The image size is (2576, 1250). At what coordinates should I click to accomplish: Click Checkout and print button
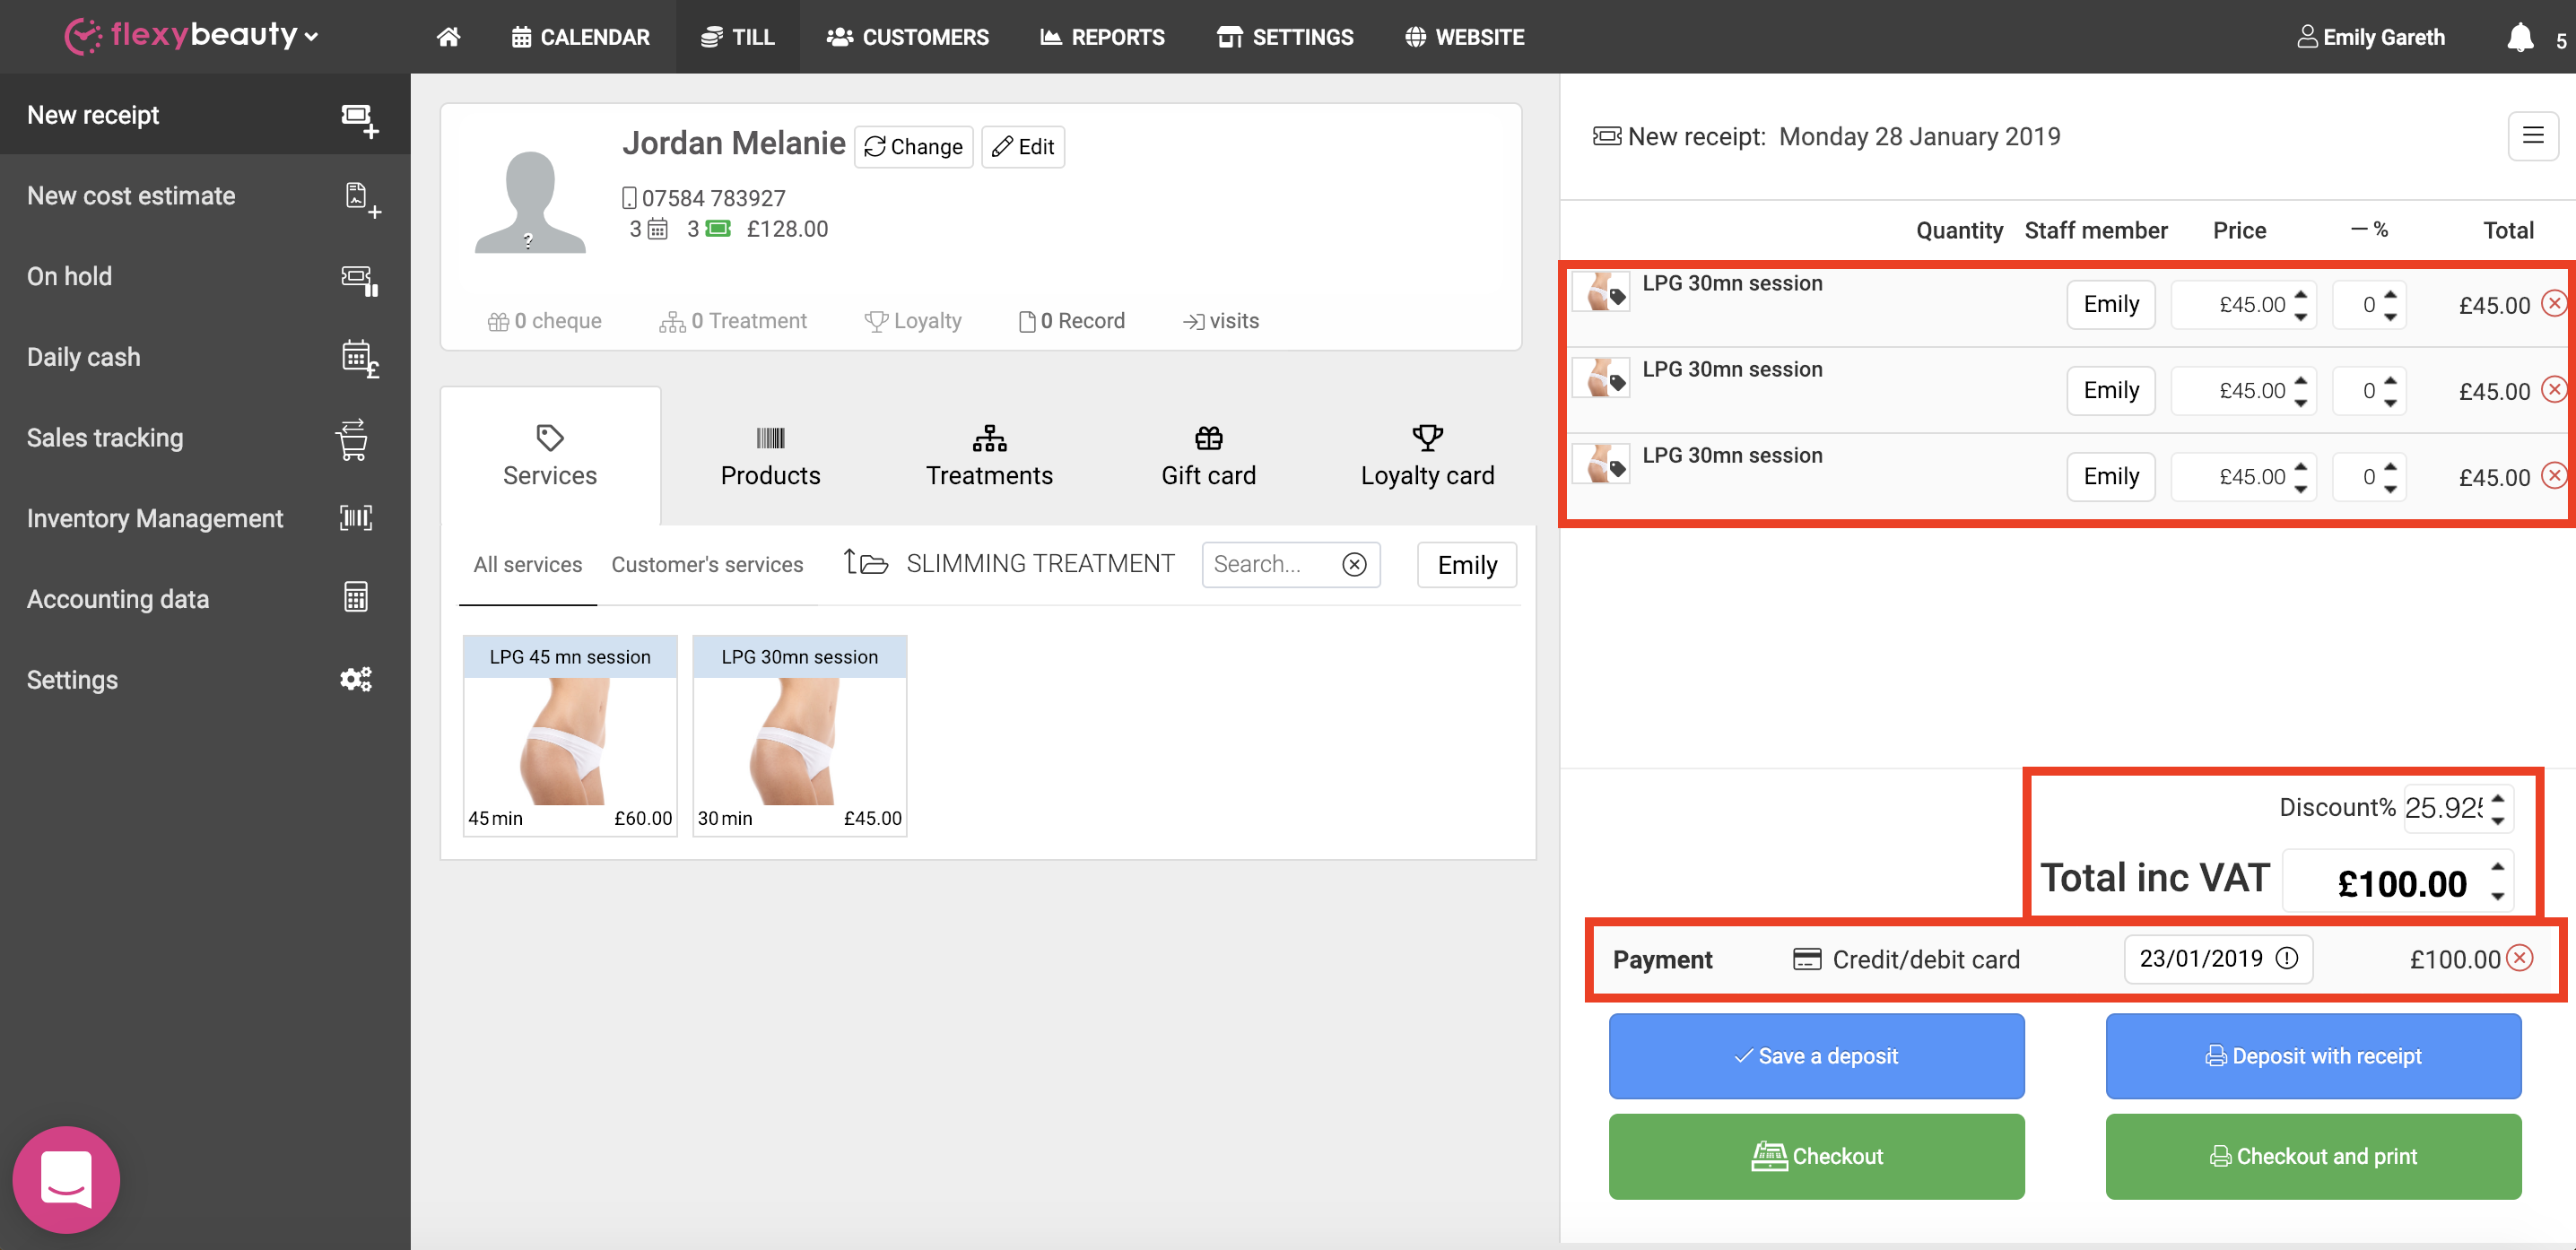point(2313,1155)
